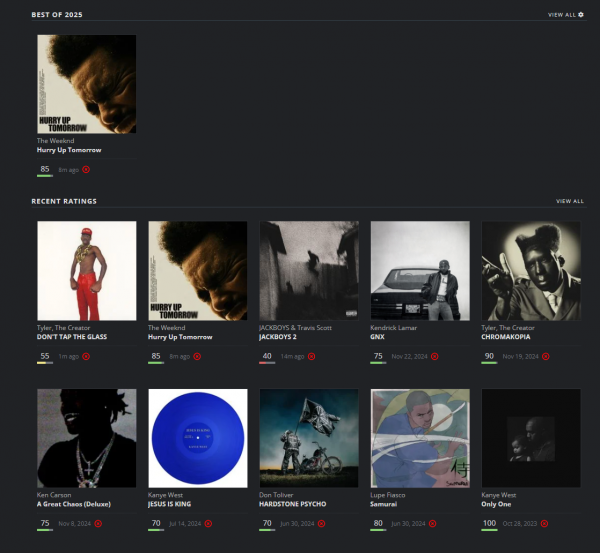Open the gear icon beside Best of 2025 View All

click(x=581, y=15)
